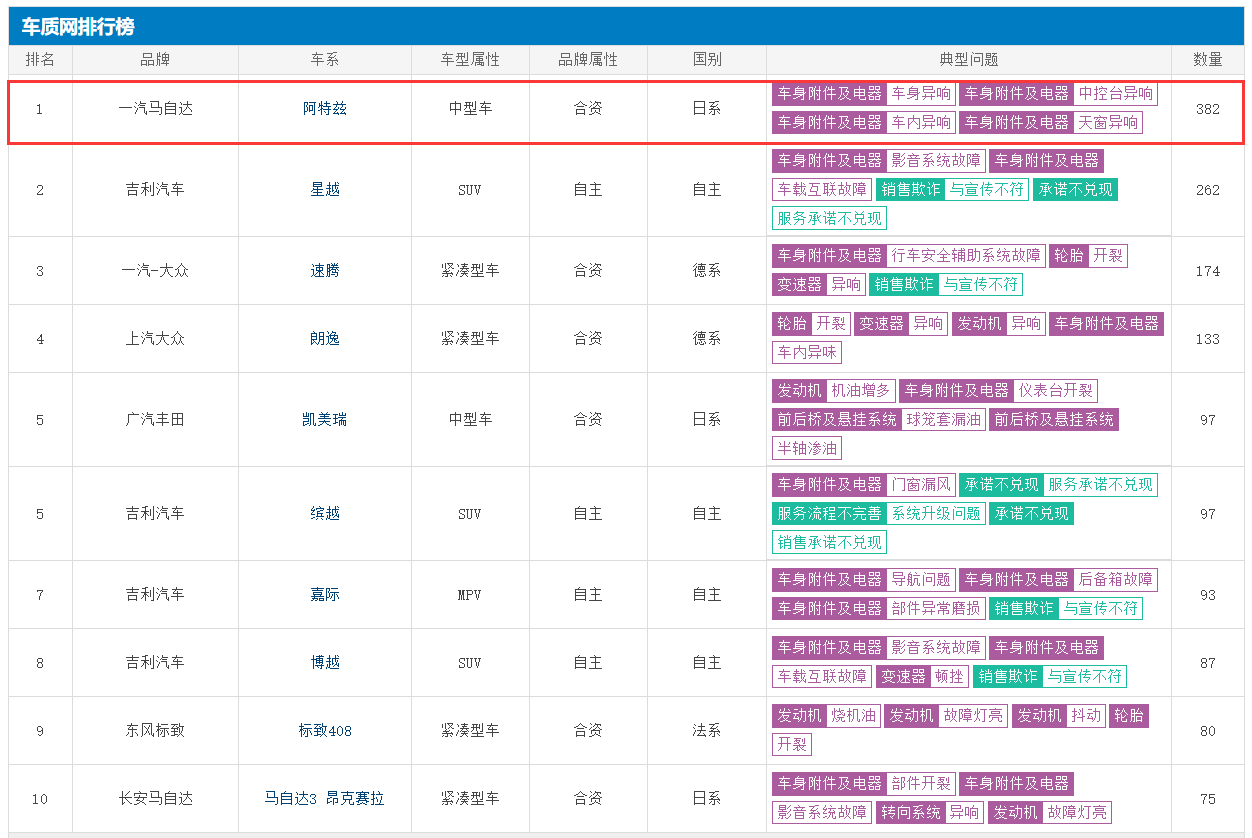Select the 天窗异响 issue tag
The width and height of the screenshot is (1252, 838).
pyautogui.click(x=1107, y=123)
